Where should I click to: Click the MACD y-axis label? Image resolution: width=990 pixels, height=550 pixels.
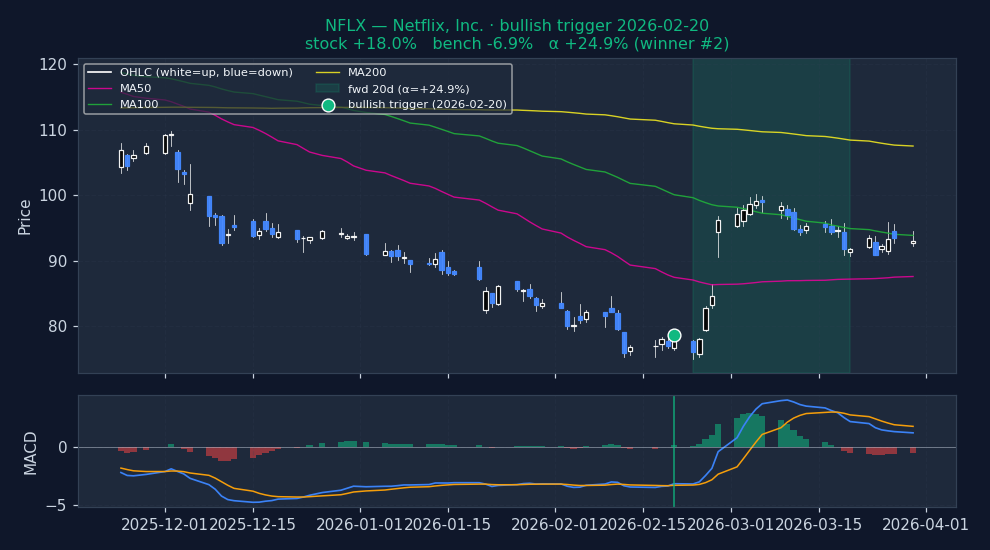(x=30, y=453)
